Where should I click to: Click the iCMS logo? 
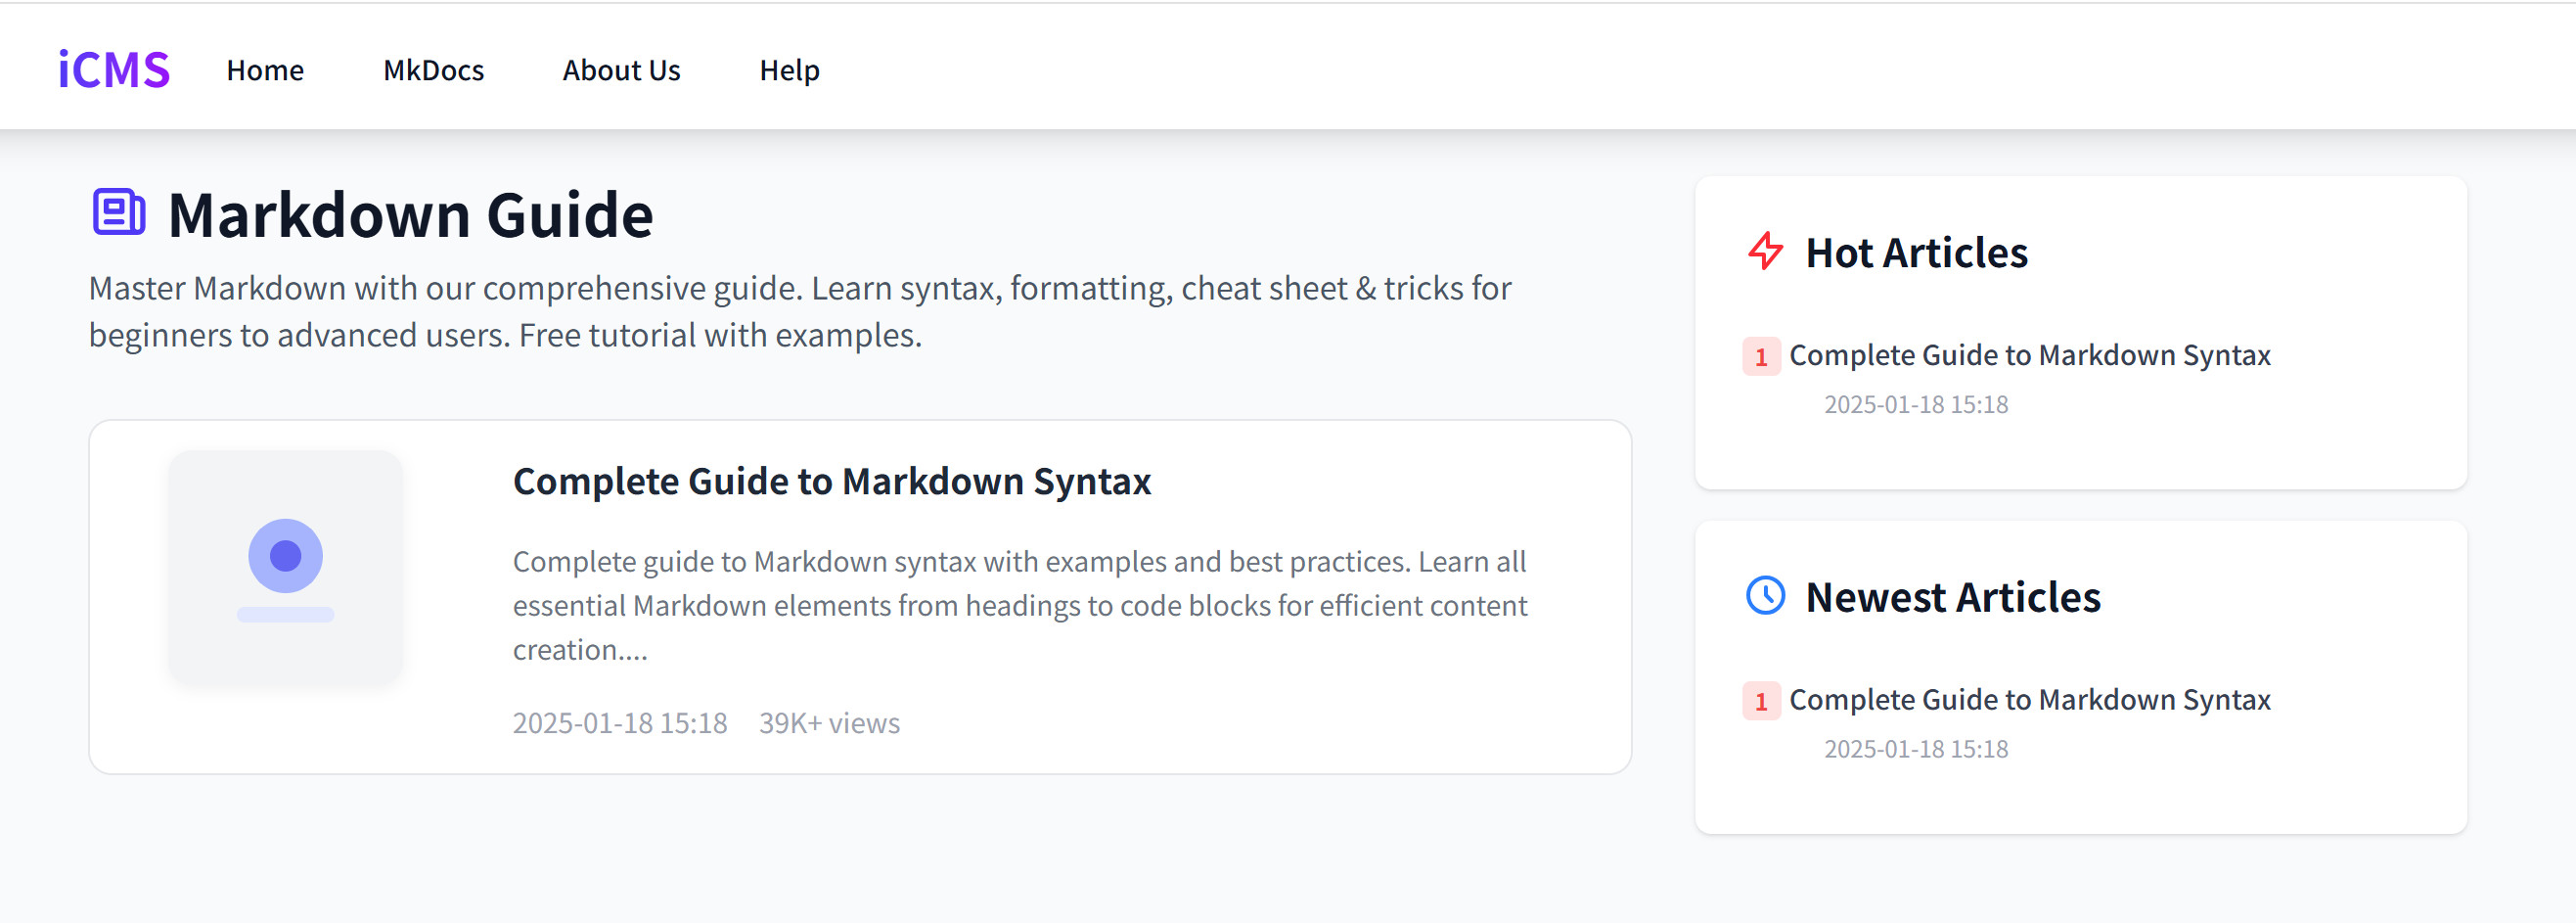[113, 70]
